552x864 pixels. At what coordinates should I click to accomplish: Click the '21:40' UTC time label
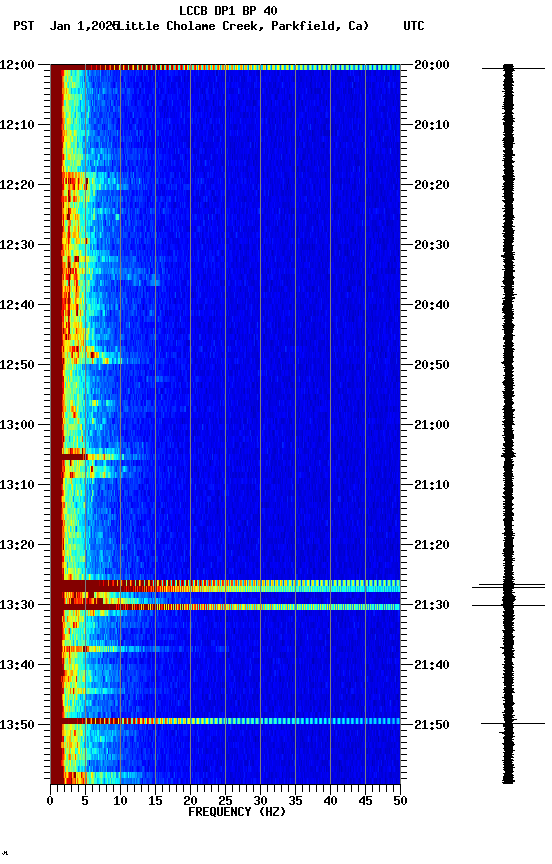pos(432,666)
